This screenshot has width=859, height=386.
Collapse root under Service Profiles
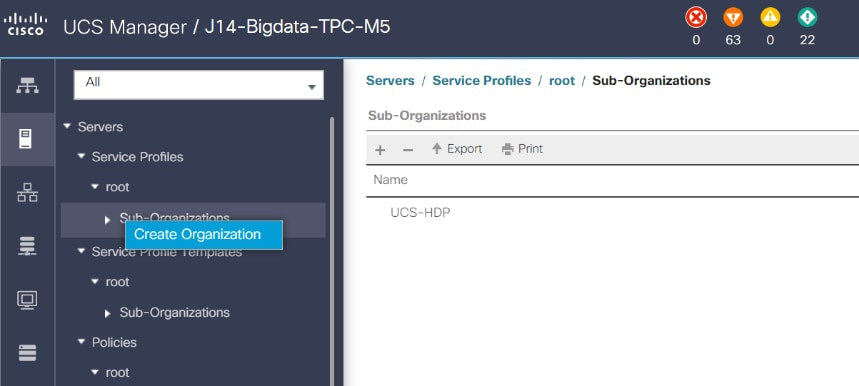click(95, 187)
